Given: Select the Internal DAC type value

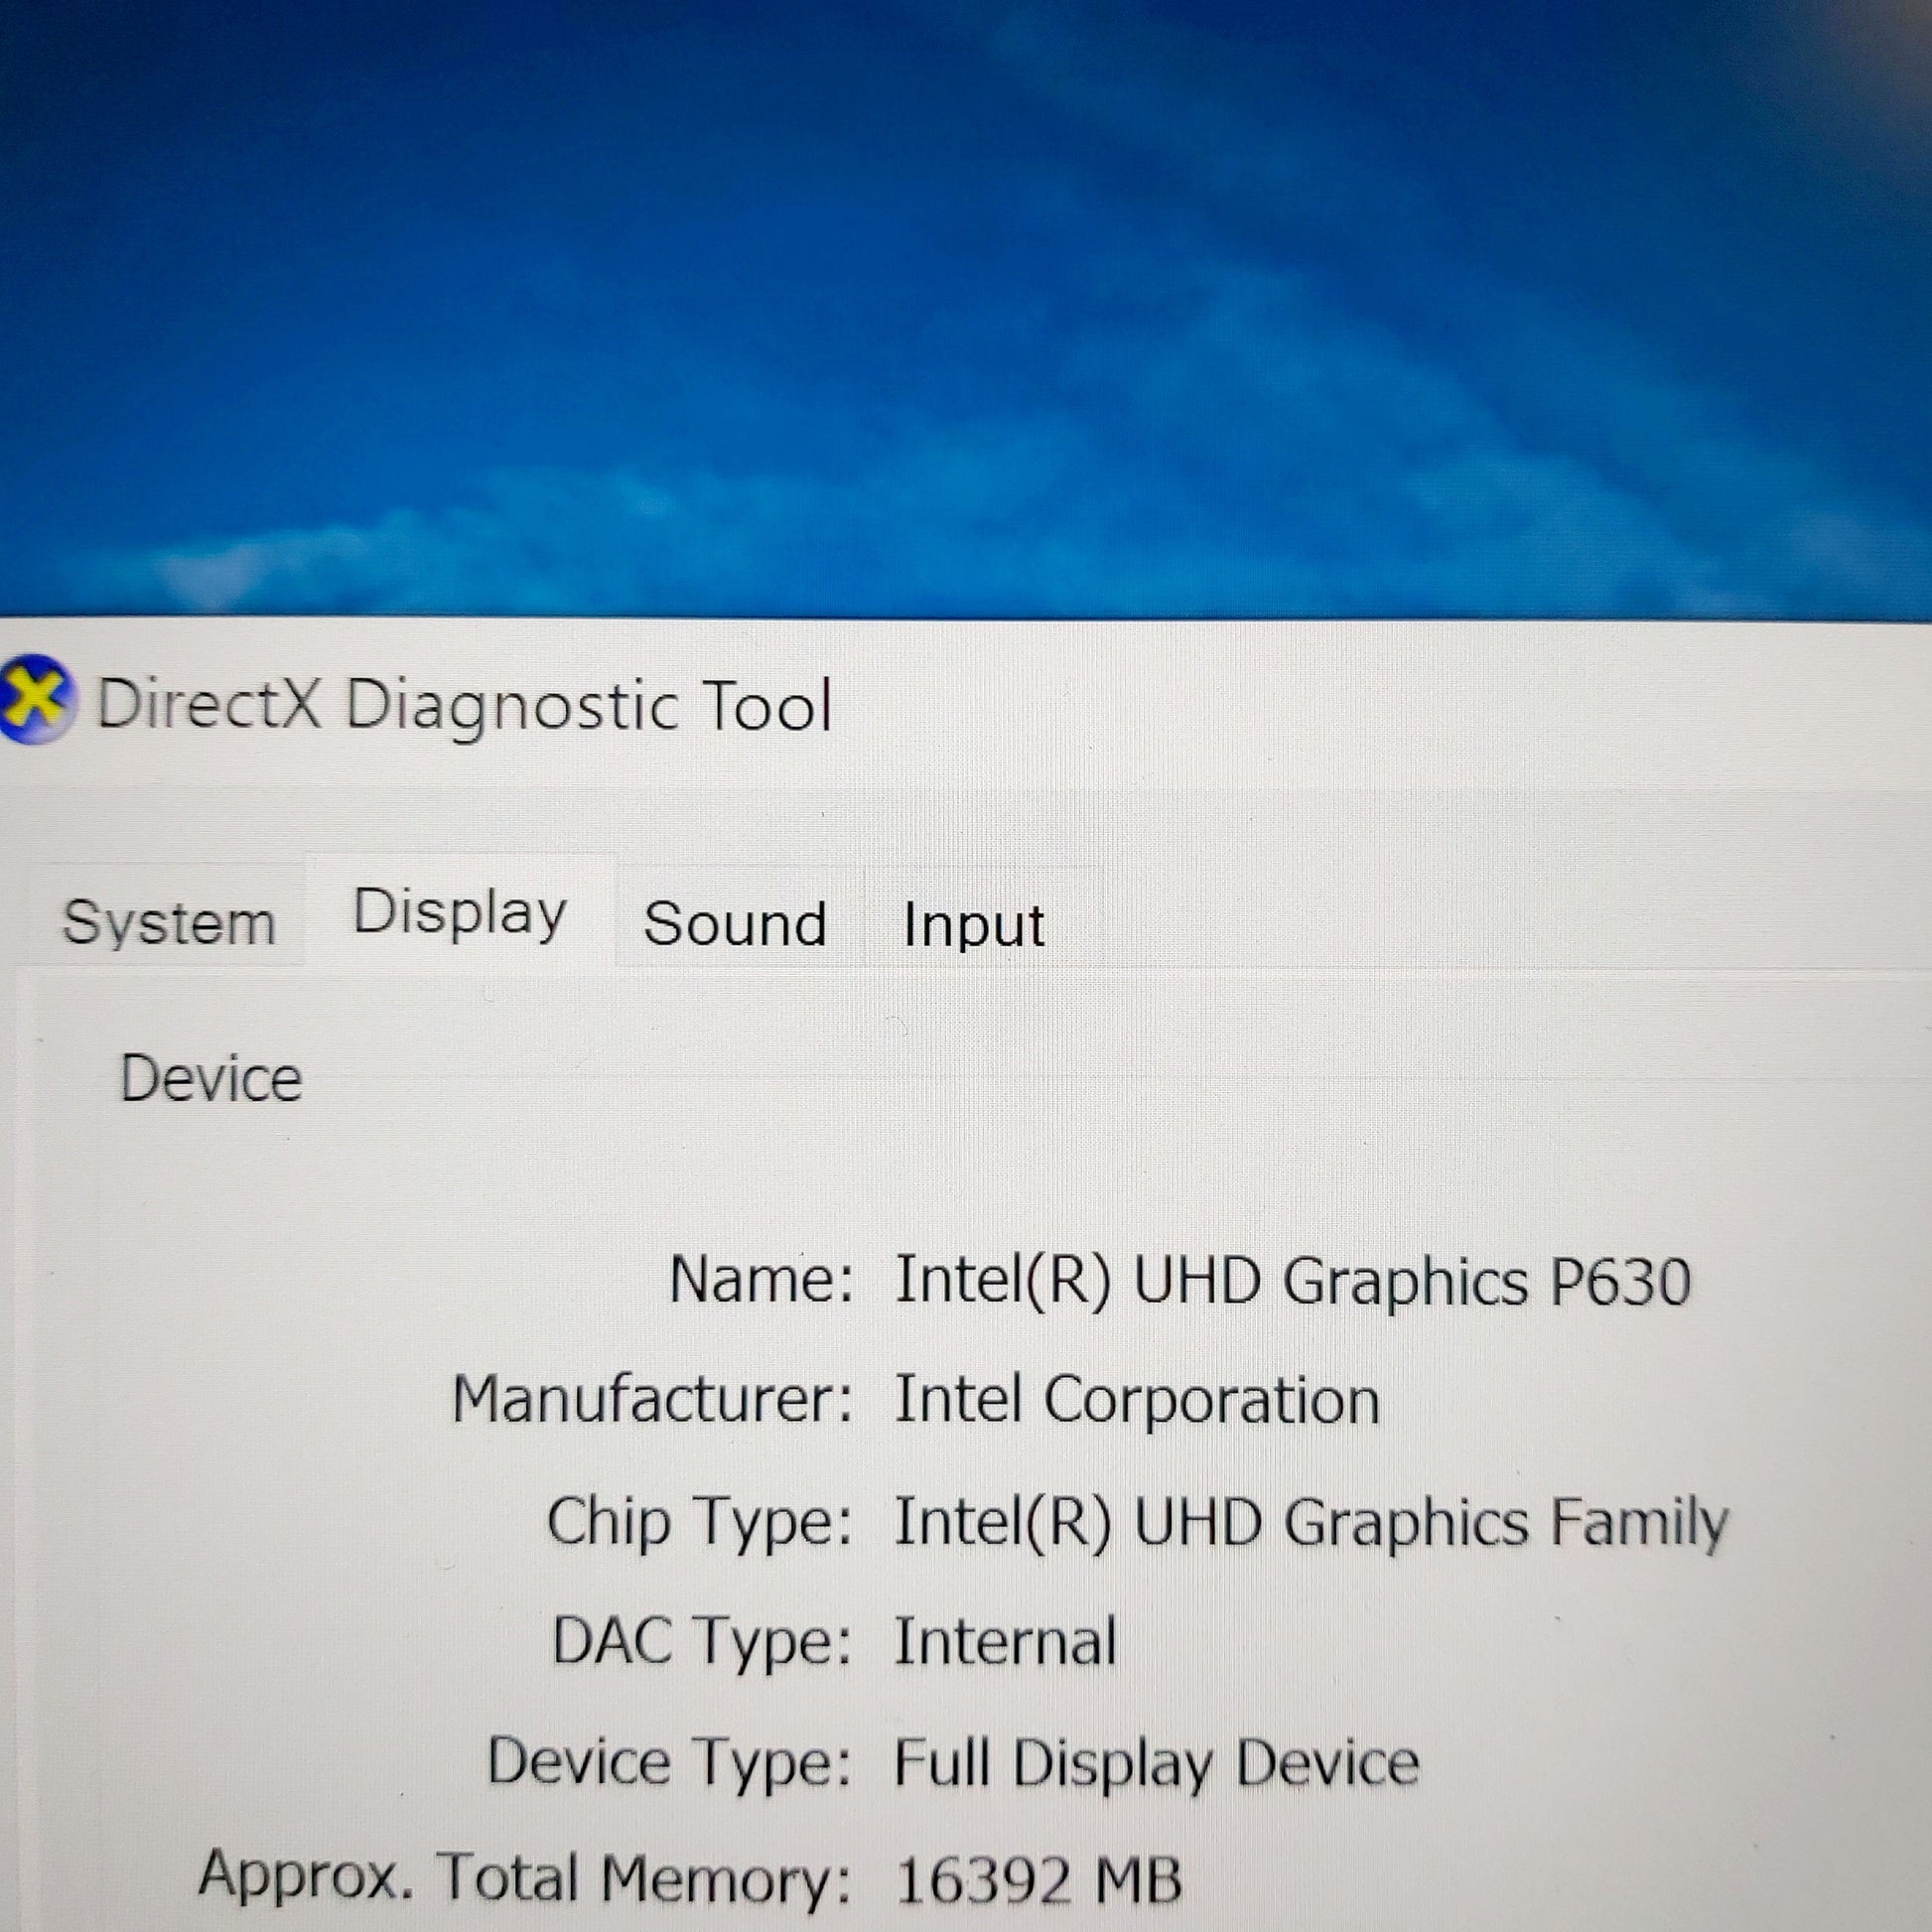Looking at the screenshot, I should pos(1005,1643).
